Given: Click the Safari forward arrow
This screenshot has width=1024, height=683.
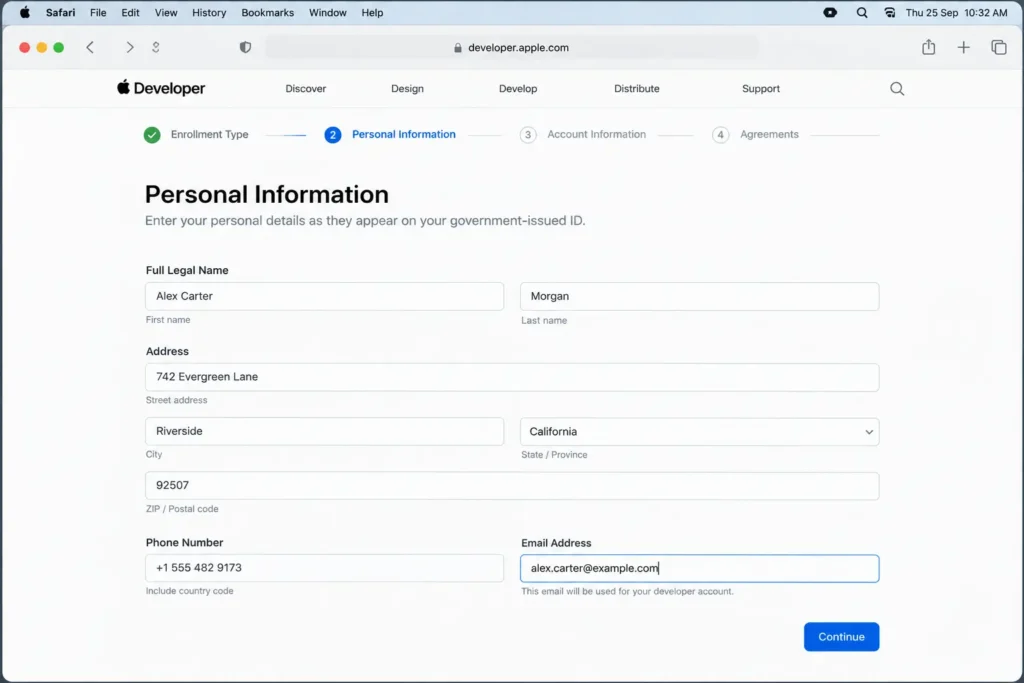Looking at the screenshot, I should point(130,47).
